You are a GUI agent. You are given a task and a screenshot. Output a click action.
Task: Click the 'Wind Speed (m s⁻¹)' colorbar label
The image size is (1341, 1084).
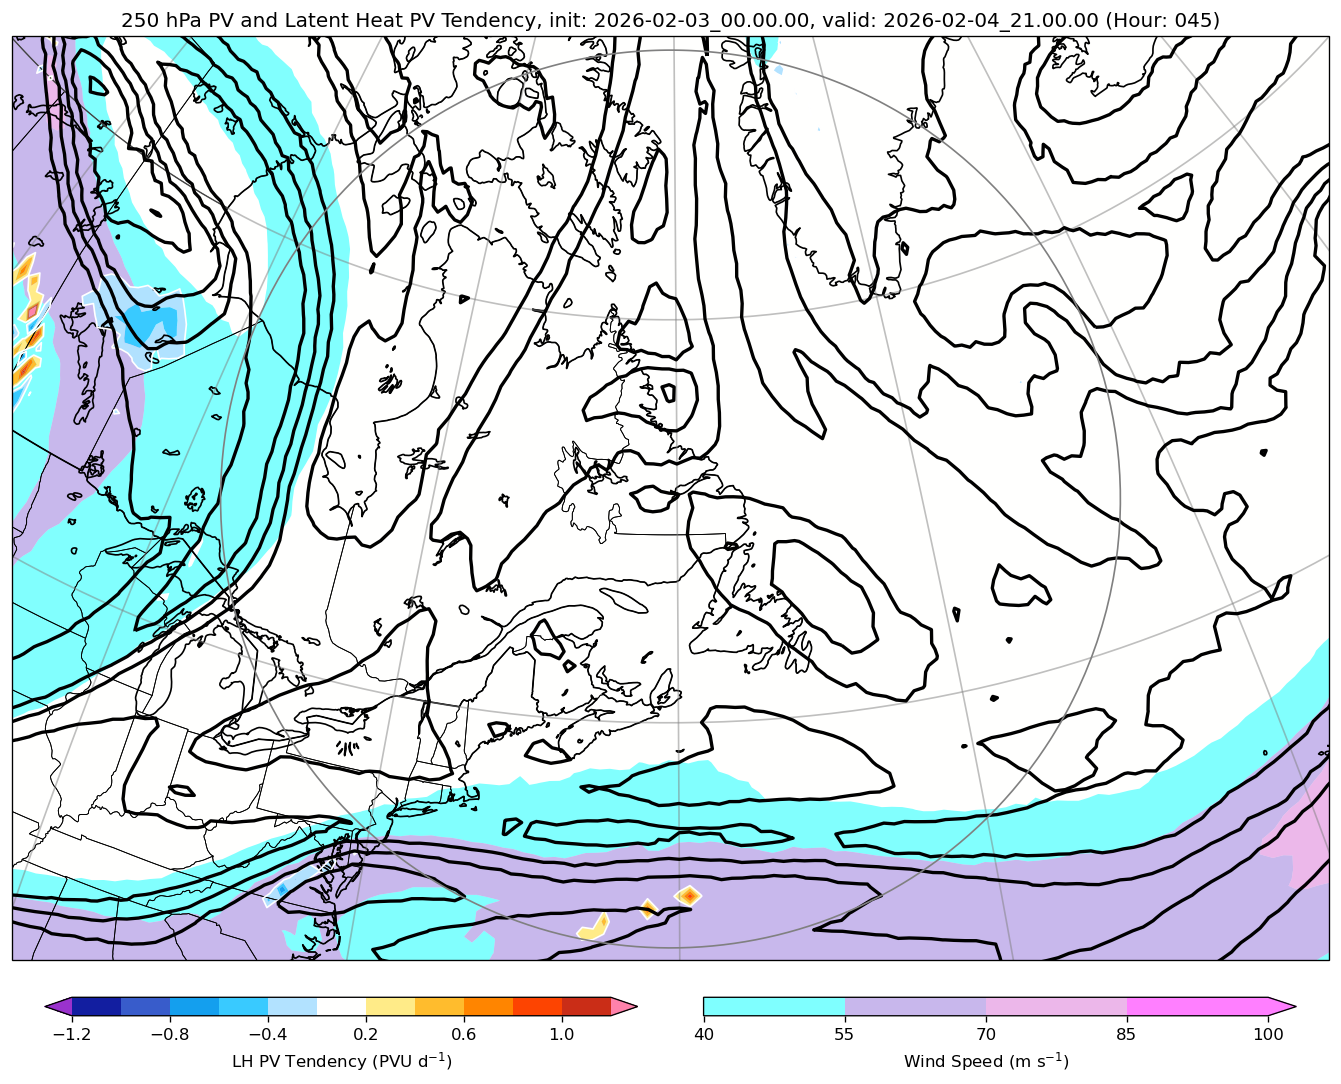tap(986, 1061)
